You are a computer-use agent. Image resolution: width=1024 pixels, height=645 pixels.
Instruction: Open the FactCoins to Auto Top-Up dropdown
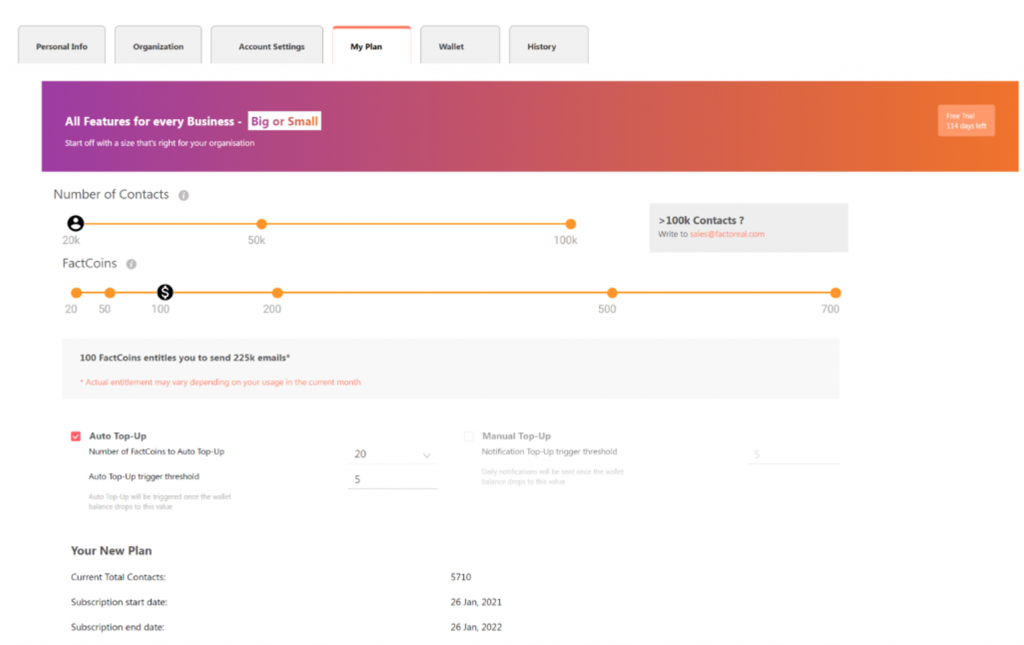pos(393,454)
